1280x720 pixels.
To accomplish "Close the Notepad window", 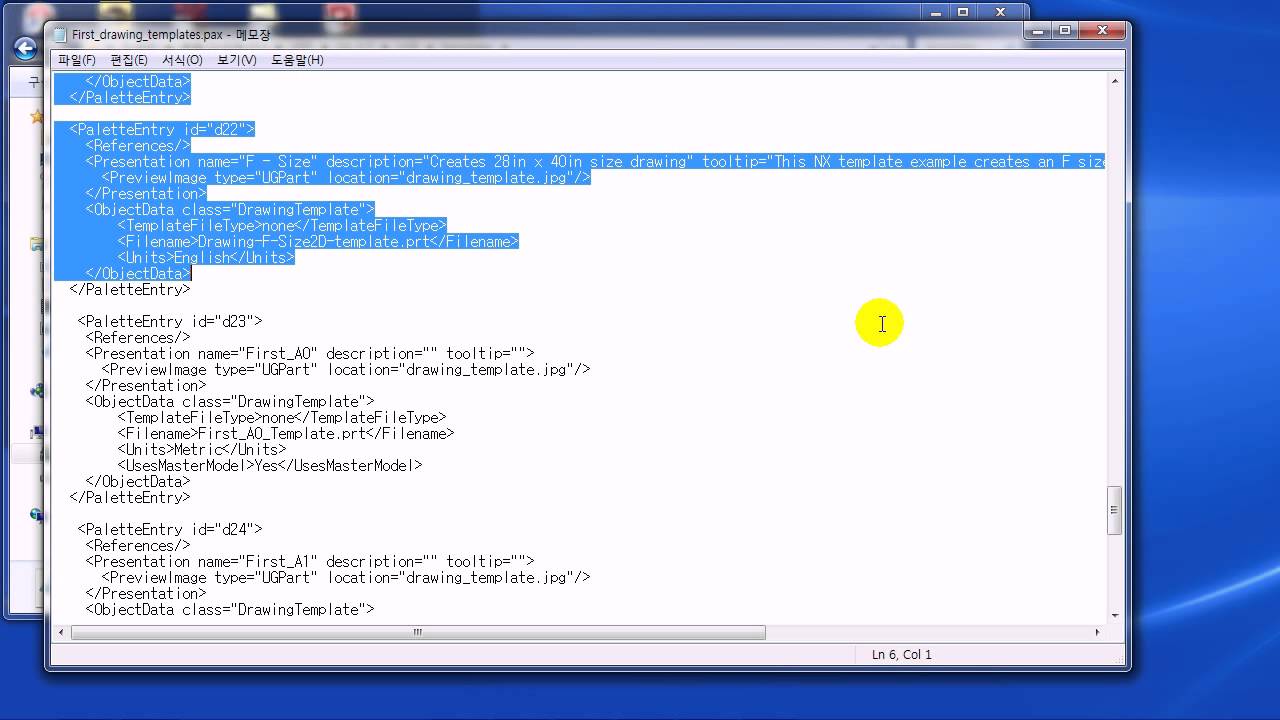I will (x=1101, y=31).
